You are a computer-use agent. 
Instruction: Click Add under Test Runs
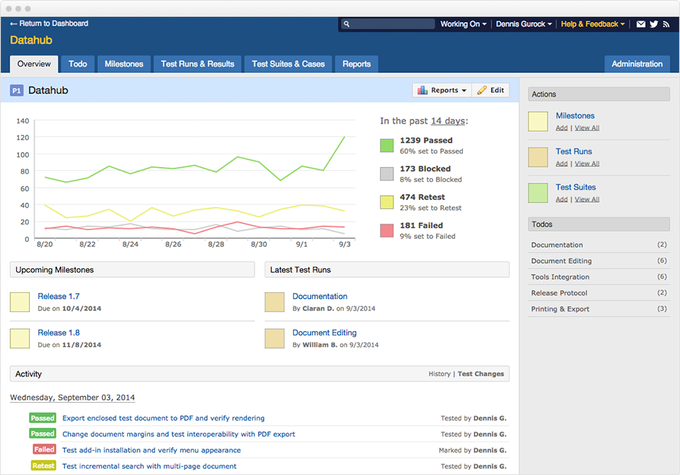click(x=561, y=164)
